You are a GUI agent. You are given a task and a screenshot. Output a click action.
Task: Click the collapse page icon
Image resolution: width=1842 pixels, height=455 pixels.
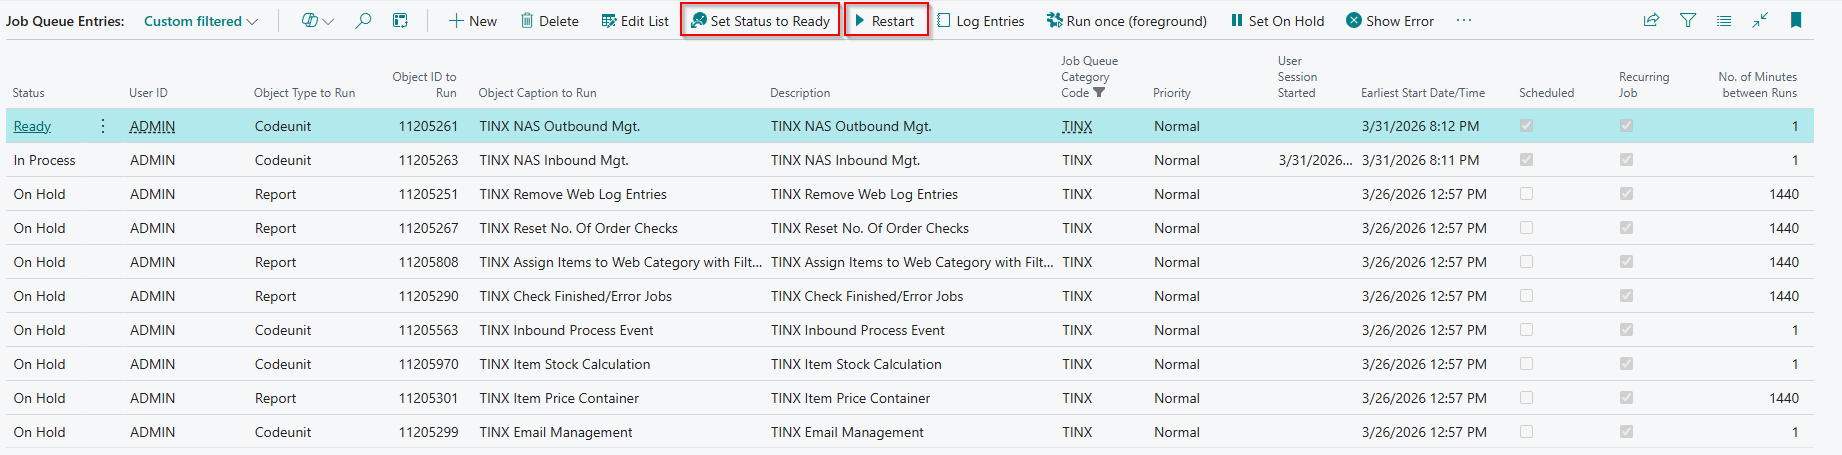tap(1760, 20)
